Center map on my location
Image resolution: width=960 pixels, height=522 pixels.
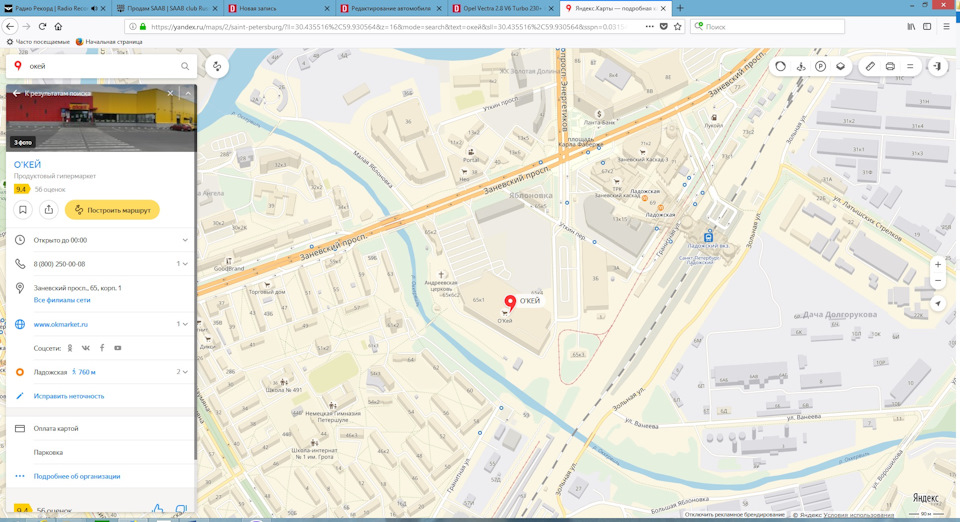pyautogui.click(x=937, y=304)
